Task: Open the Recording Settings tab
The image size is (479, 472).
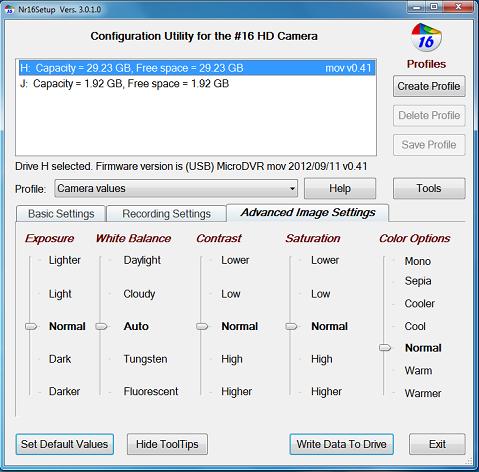Action: coord(166,214)
